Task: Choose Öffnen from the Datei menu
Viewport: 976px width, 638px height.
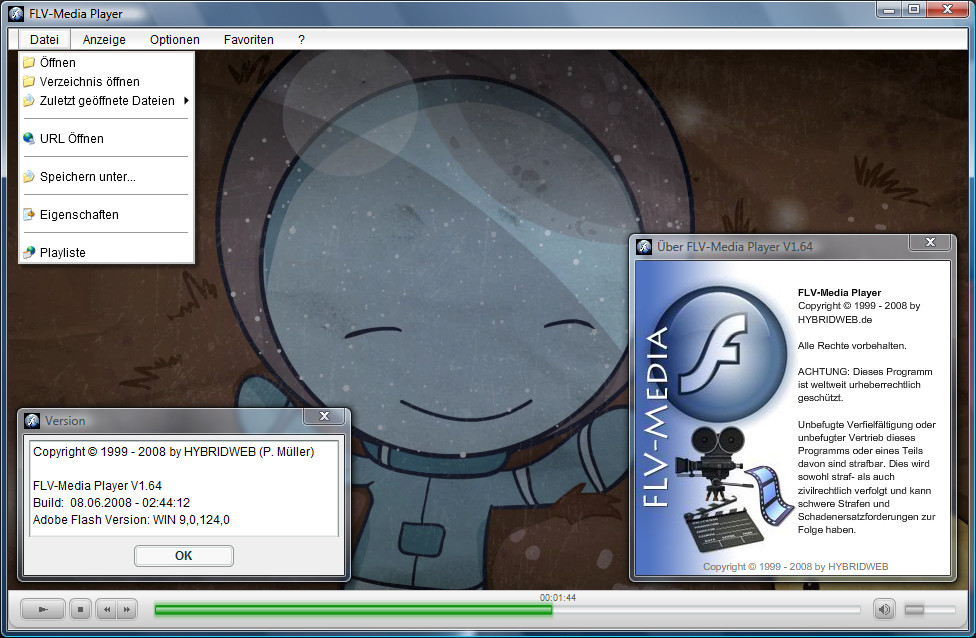Action: point(106,63)
